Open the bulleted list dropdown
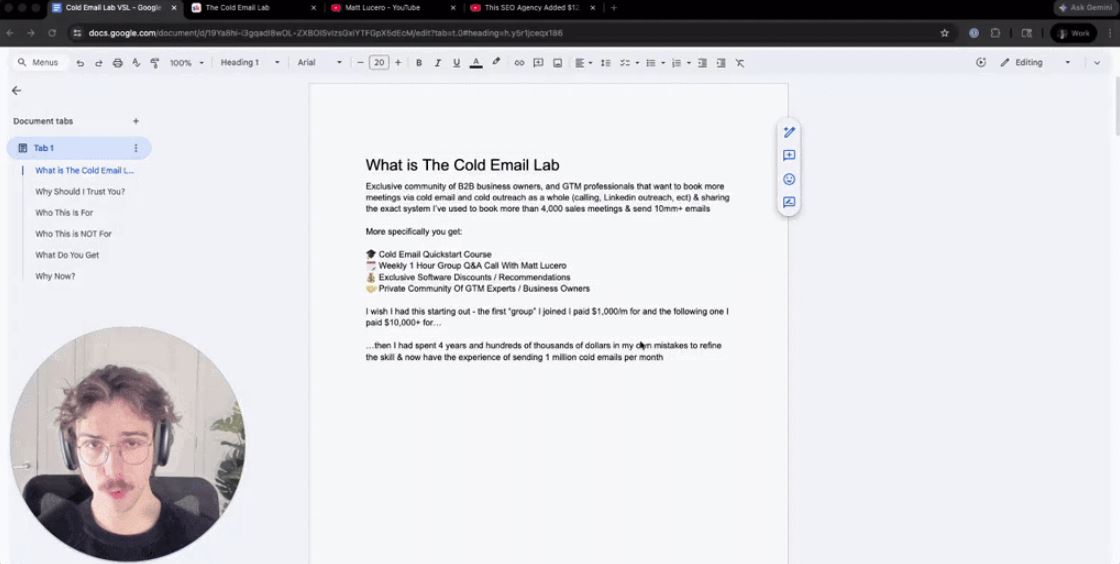Screen dimensions: 1120x564 click(655, 63)
